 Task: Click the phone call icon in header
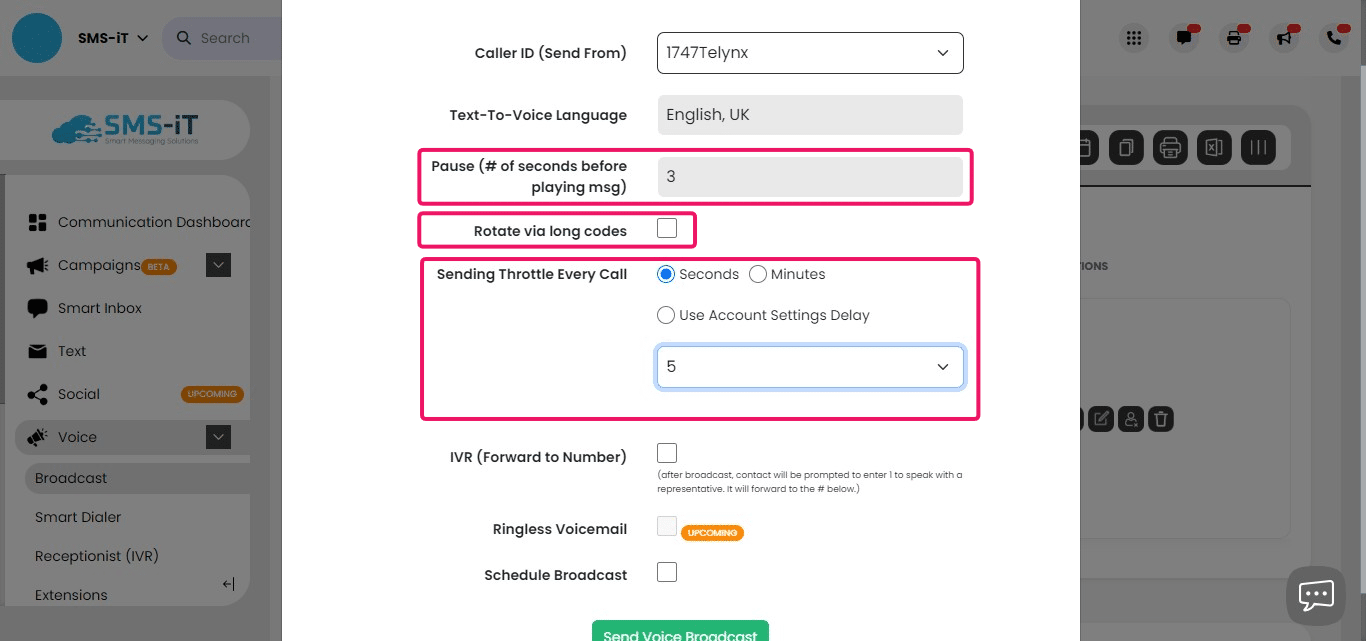(x=1334, y=38)
